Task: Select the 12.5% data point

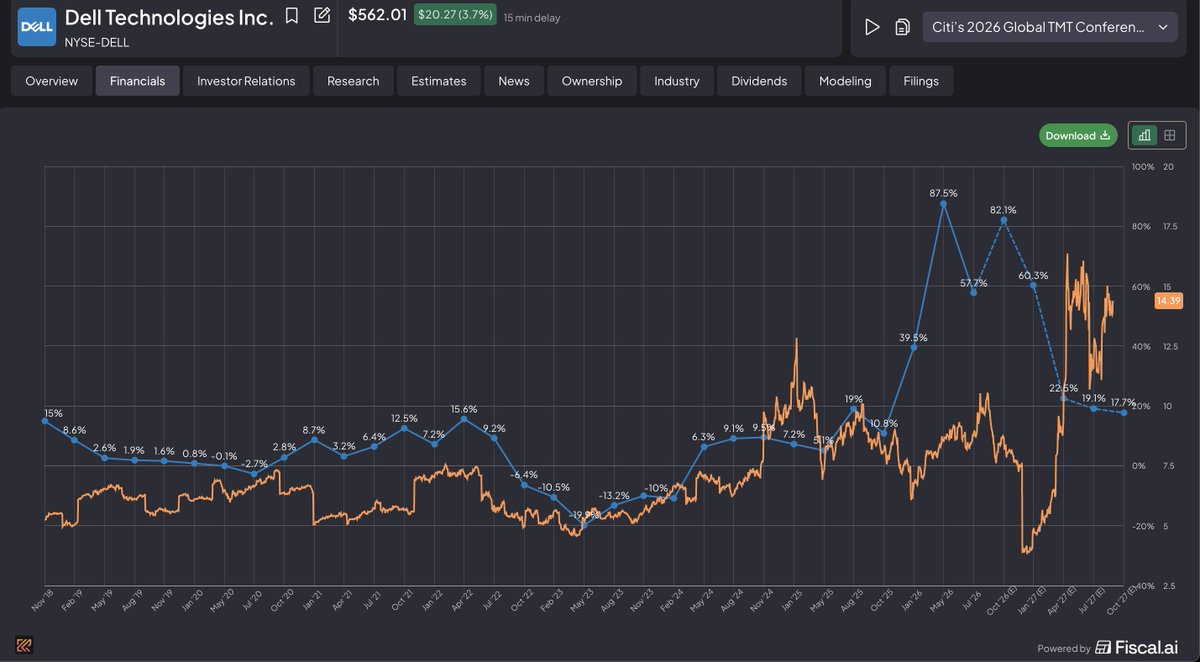Action: click(404, 428)
